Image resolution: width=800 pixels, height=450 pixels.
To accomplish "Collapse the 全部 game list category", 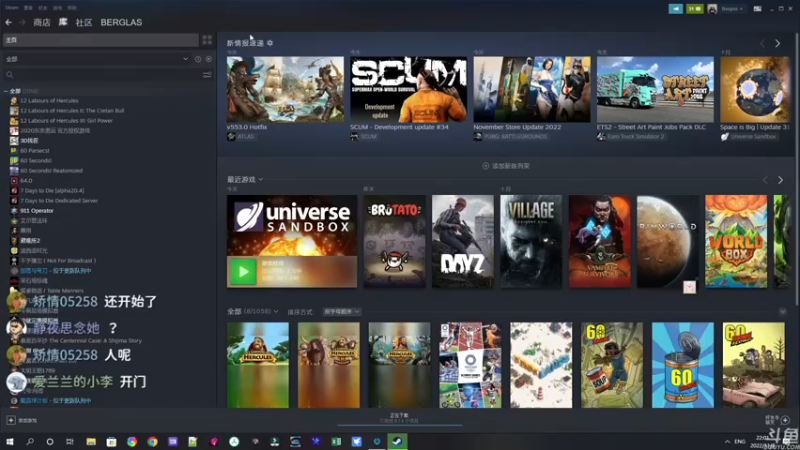I will [x=6, y=91].
